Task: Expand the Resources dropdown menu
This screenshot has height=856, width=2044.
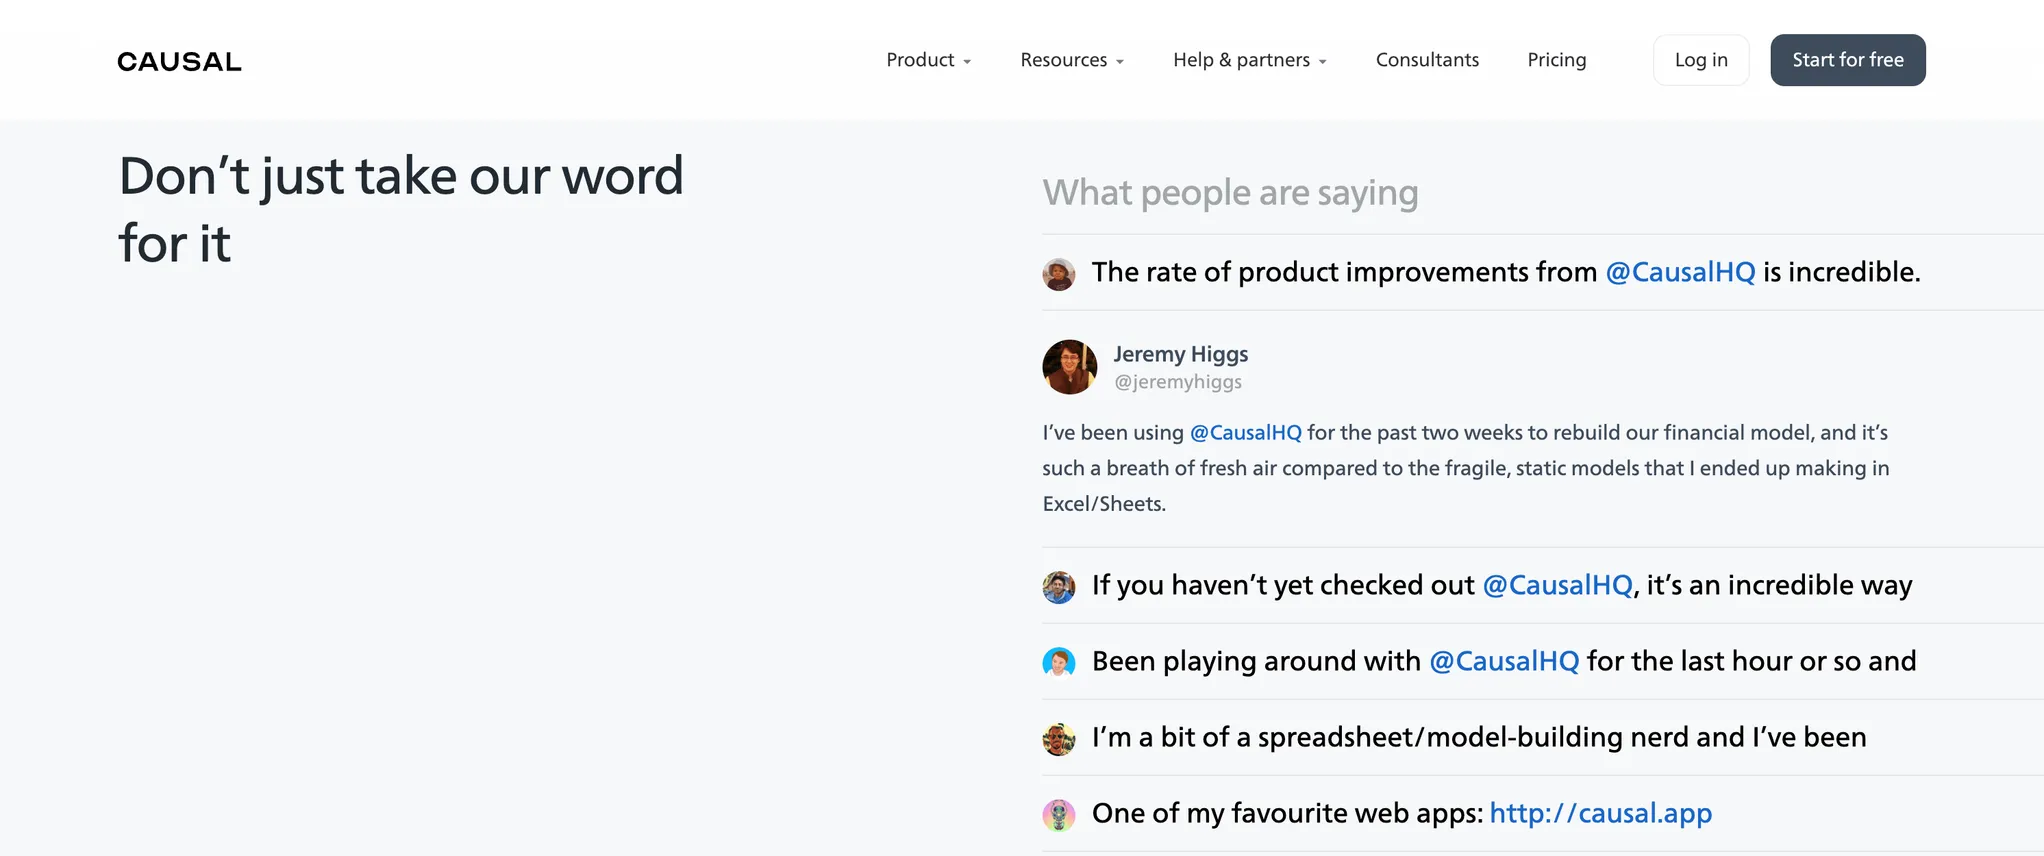Action: (1072, 60)
